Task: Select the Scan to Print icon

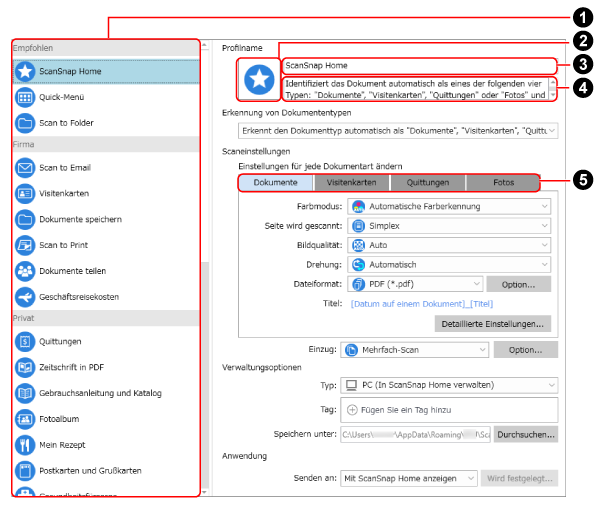Action: click(x=25, y=245)
